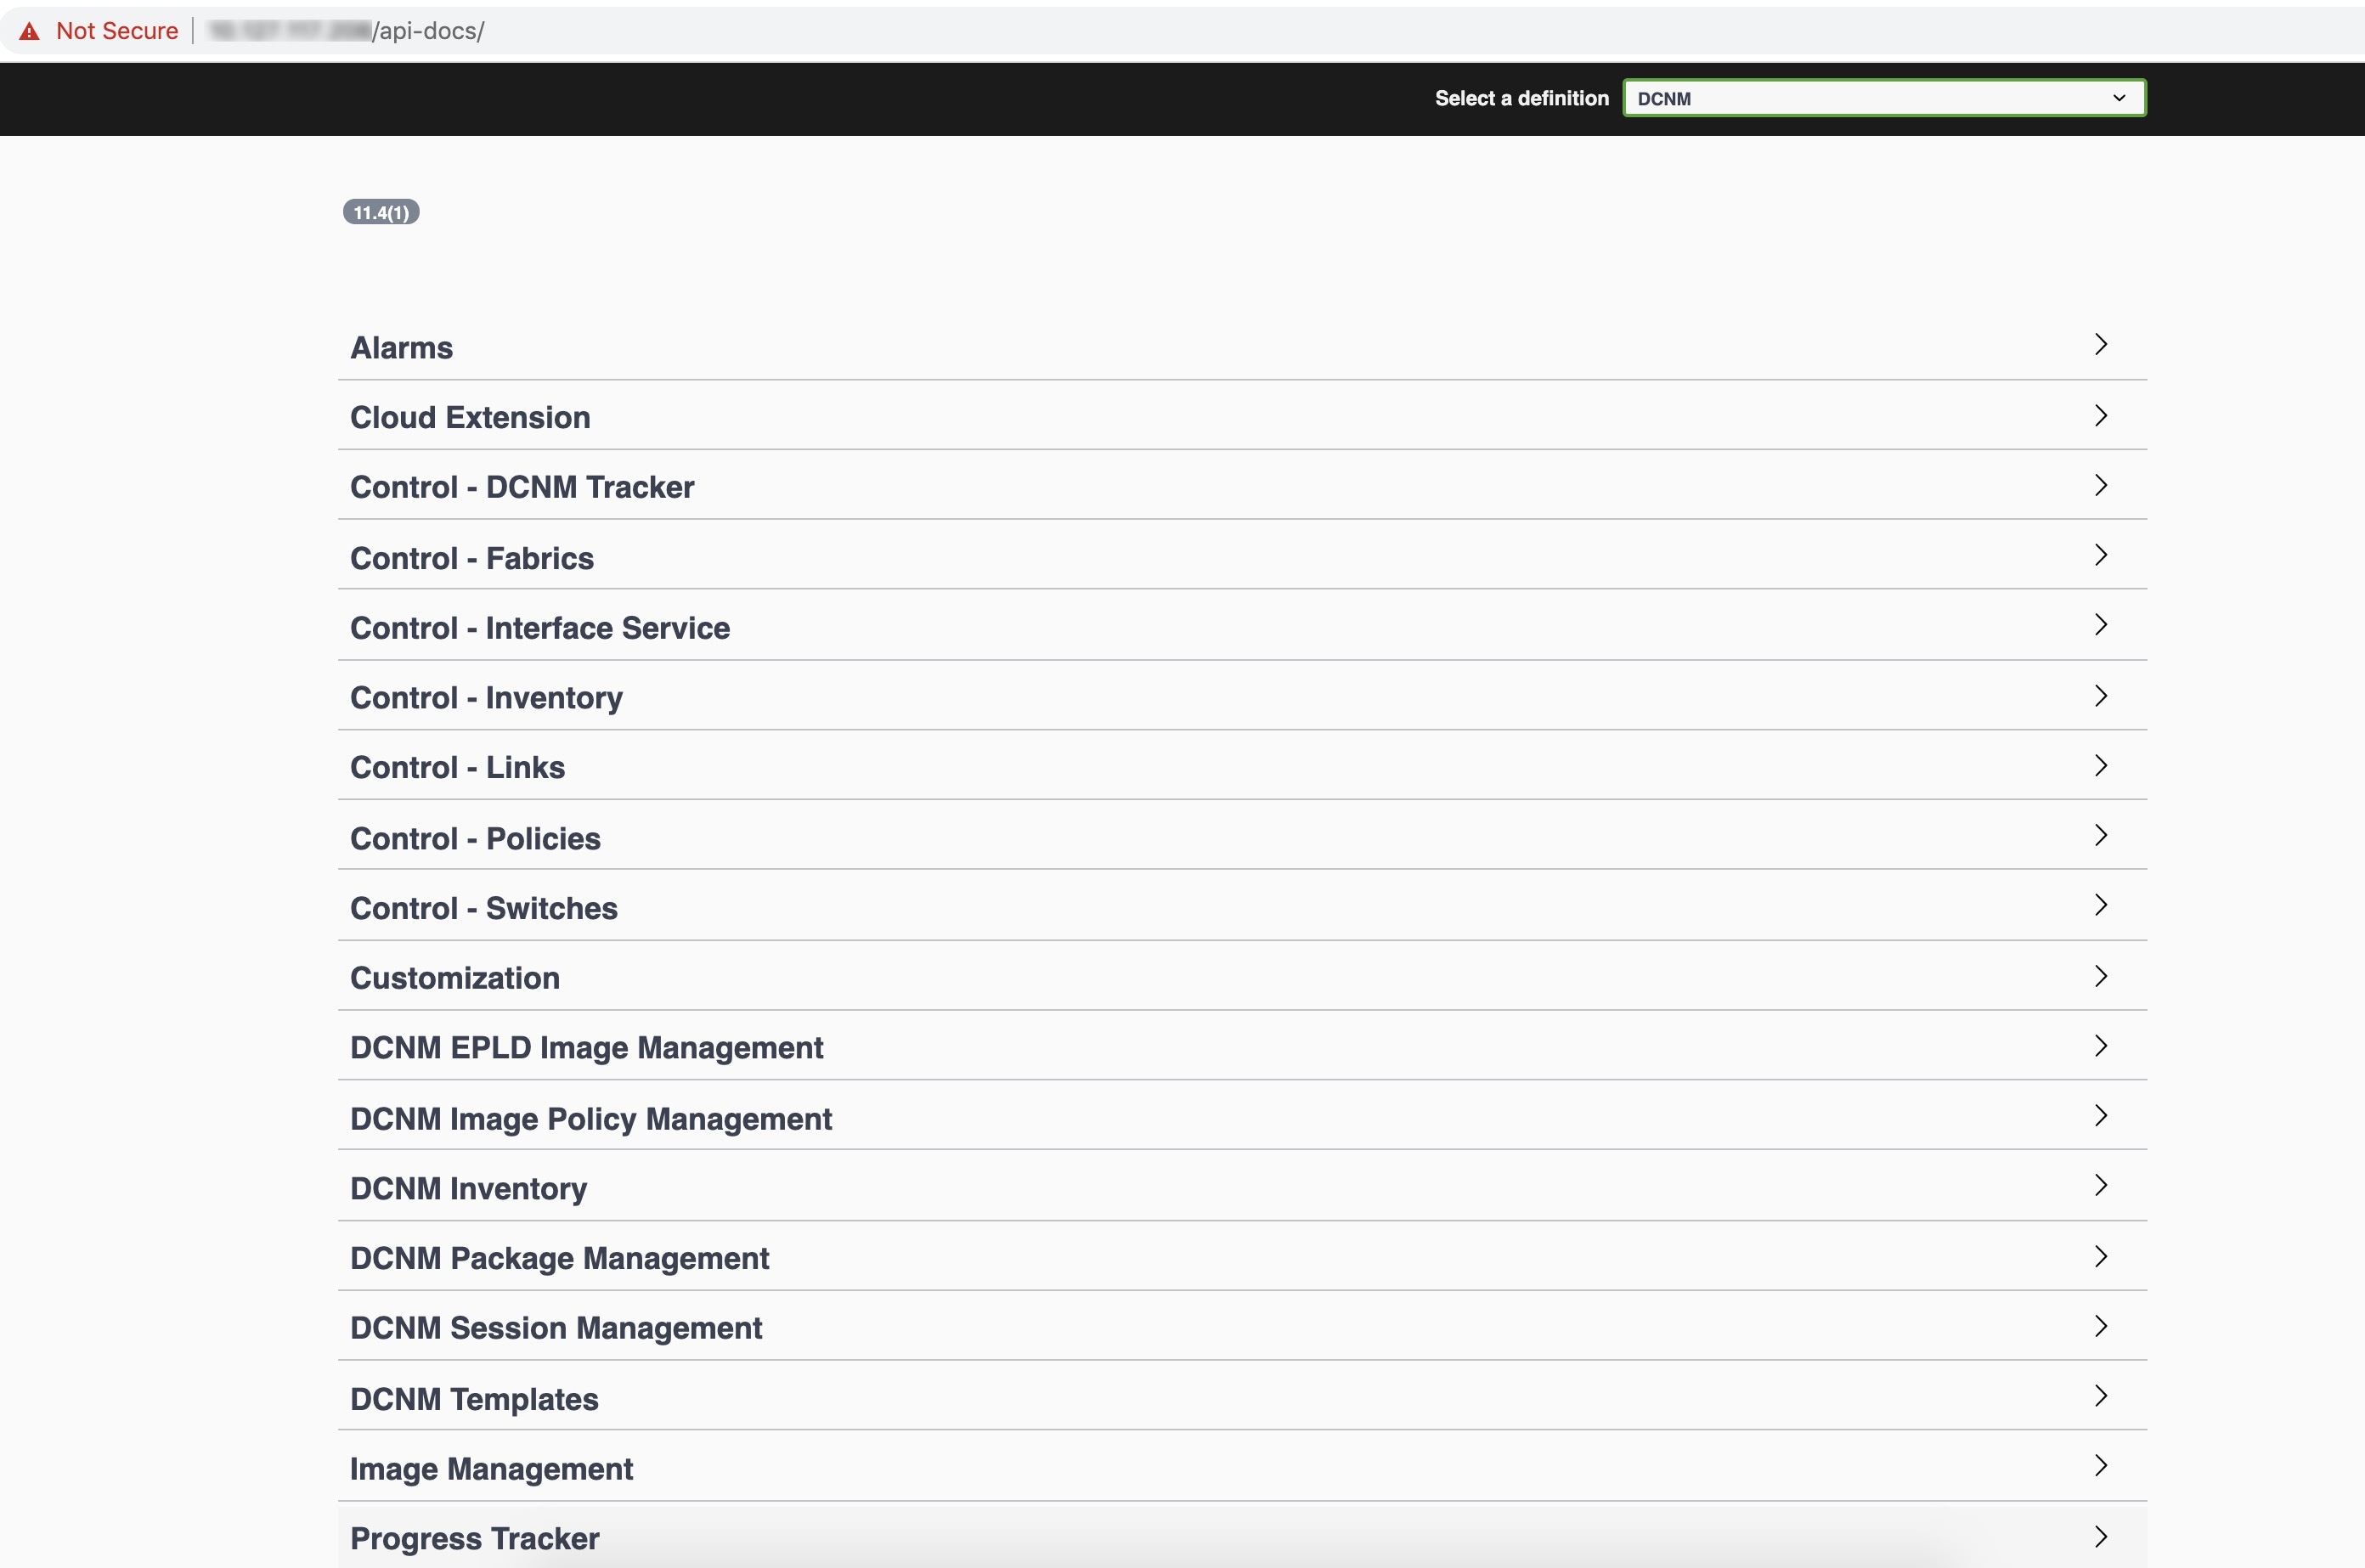Screen dimensions: 2365x1568
Task: Expand Image Management chevron
Action: click(2101, 1467)
